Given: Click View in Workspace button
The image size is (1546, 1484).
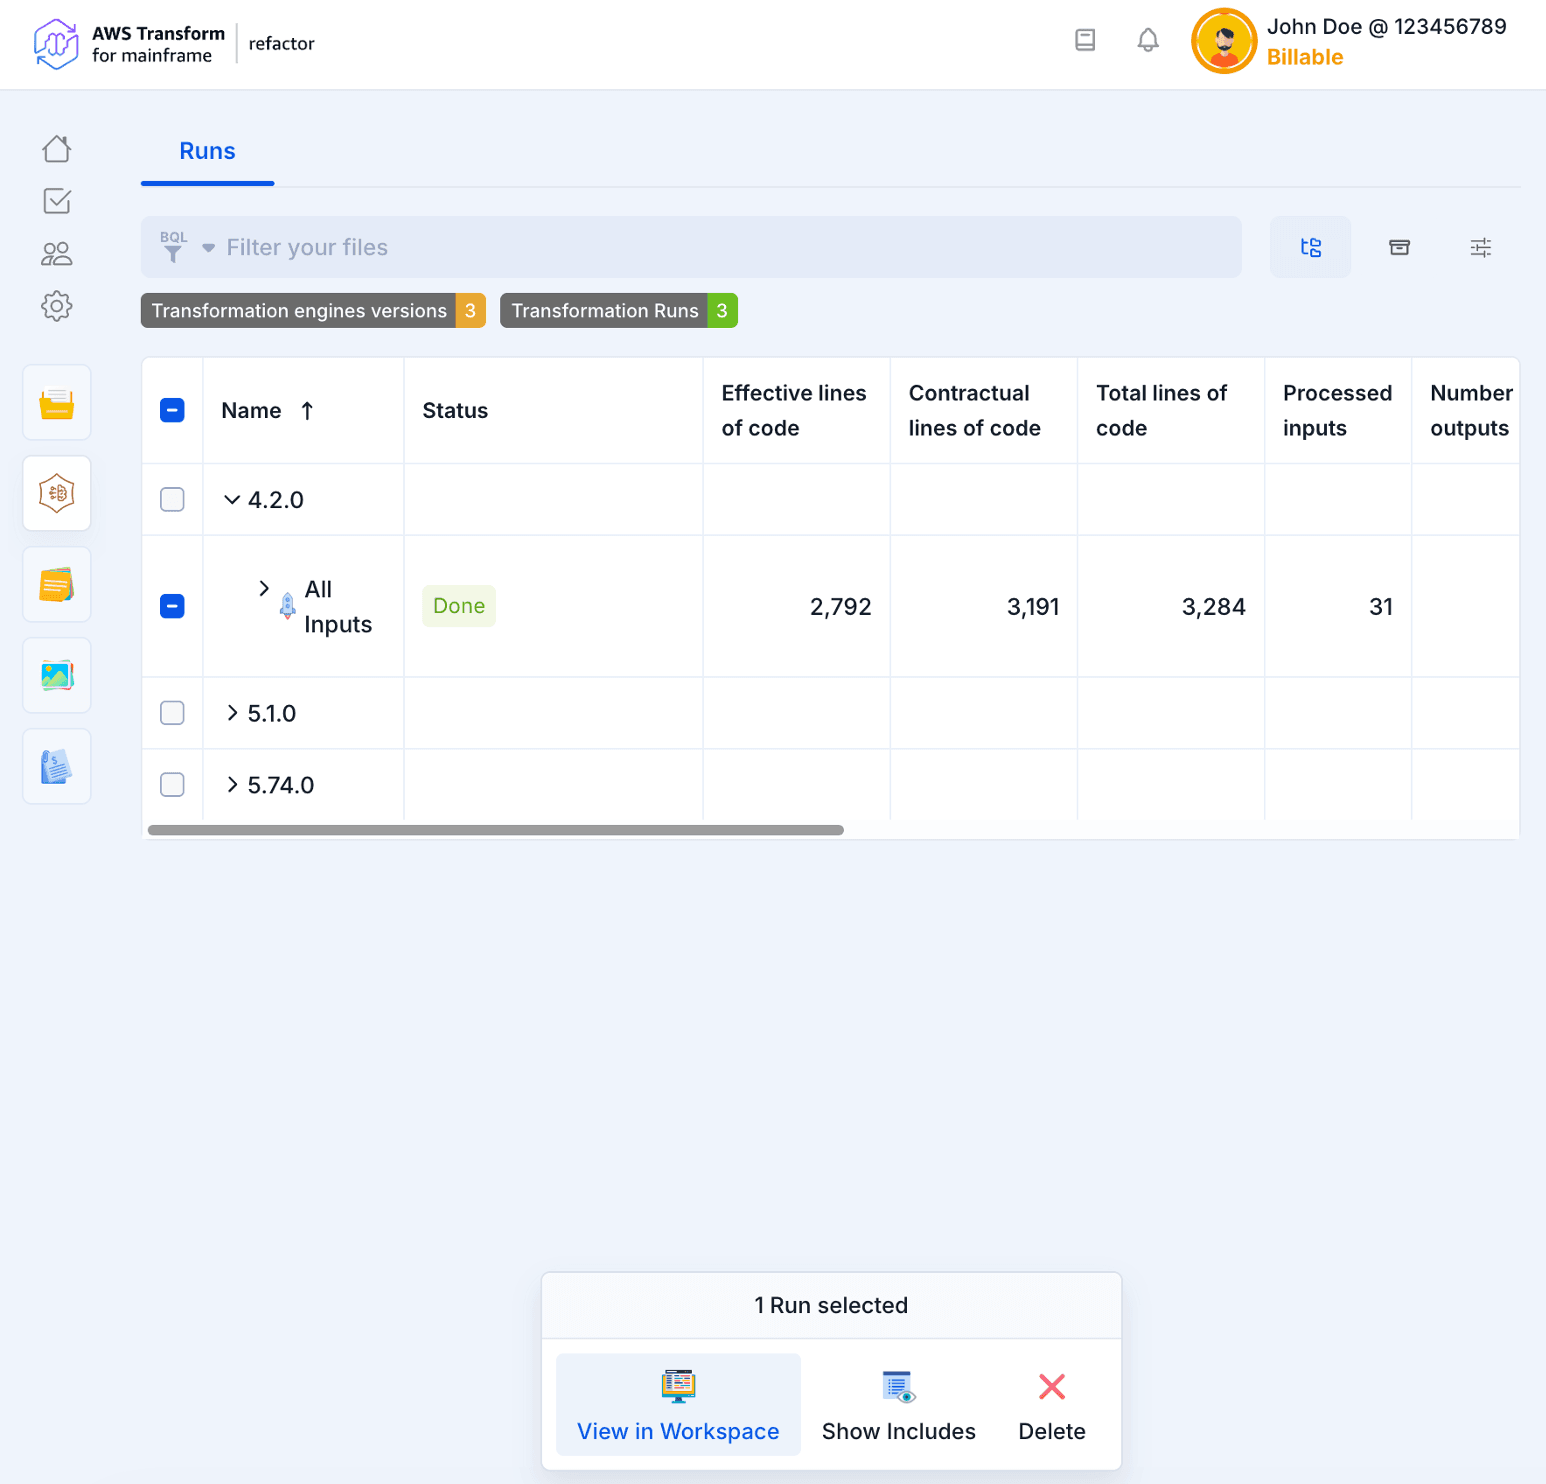Looking at the screenshot, I should click(678, 1405).
